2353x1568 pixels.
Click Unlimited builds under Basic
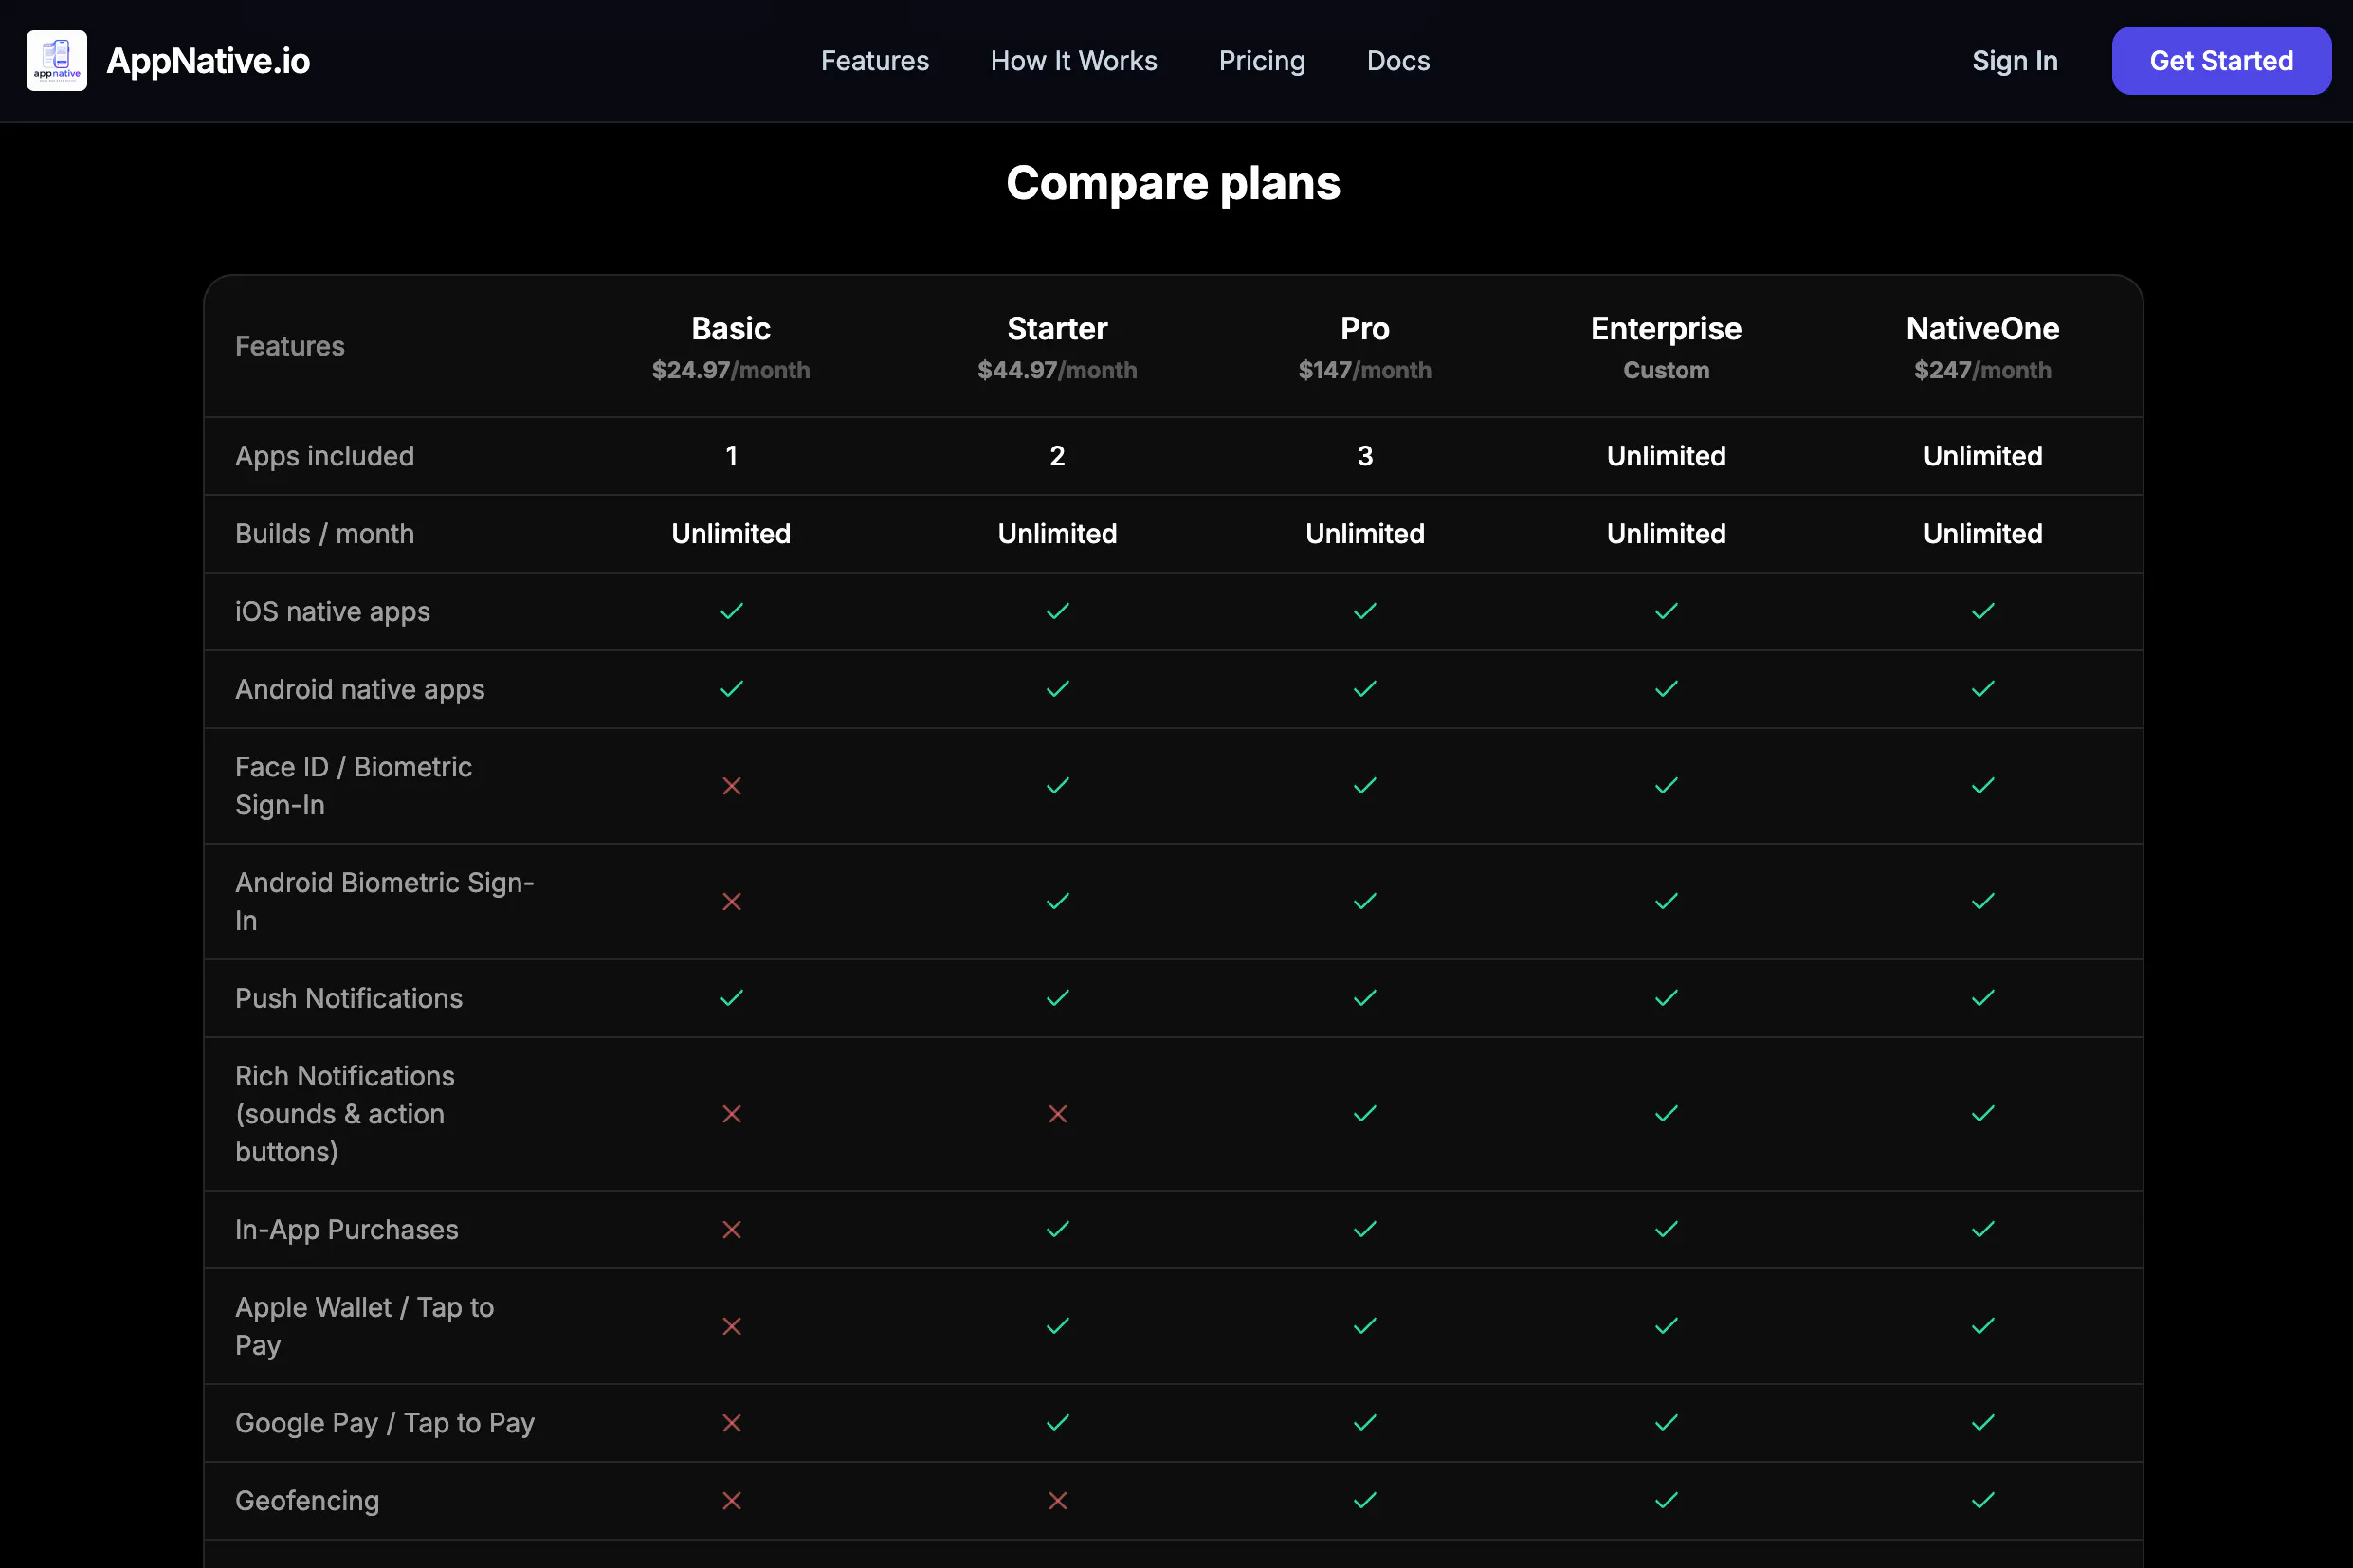click(731, 534)
